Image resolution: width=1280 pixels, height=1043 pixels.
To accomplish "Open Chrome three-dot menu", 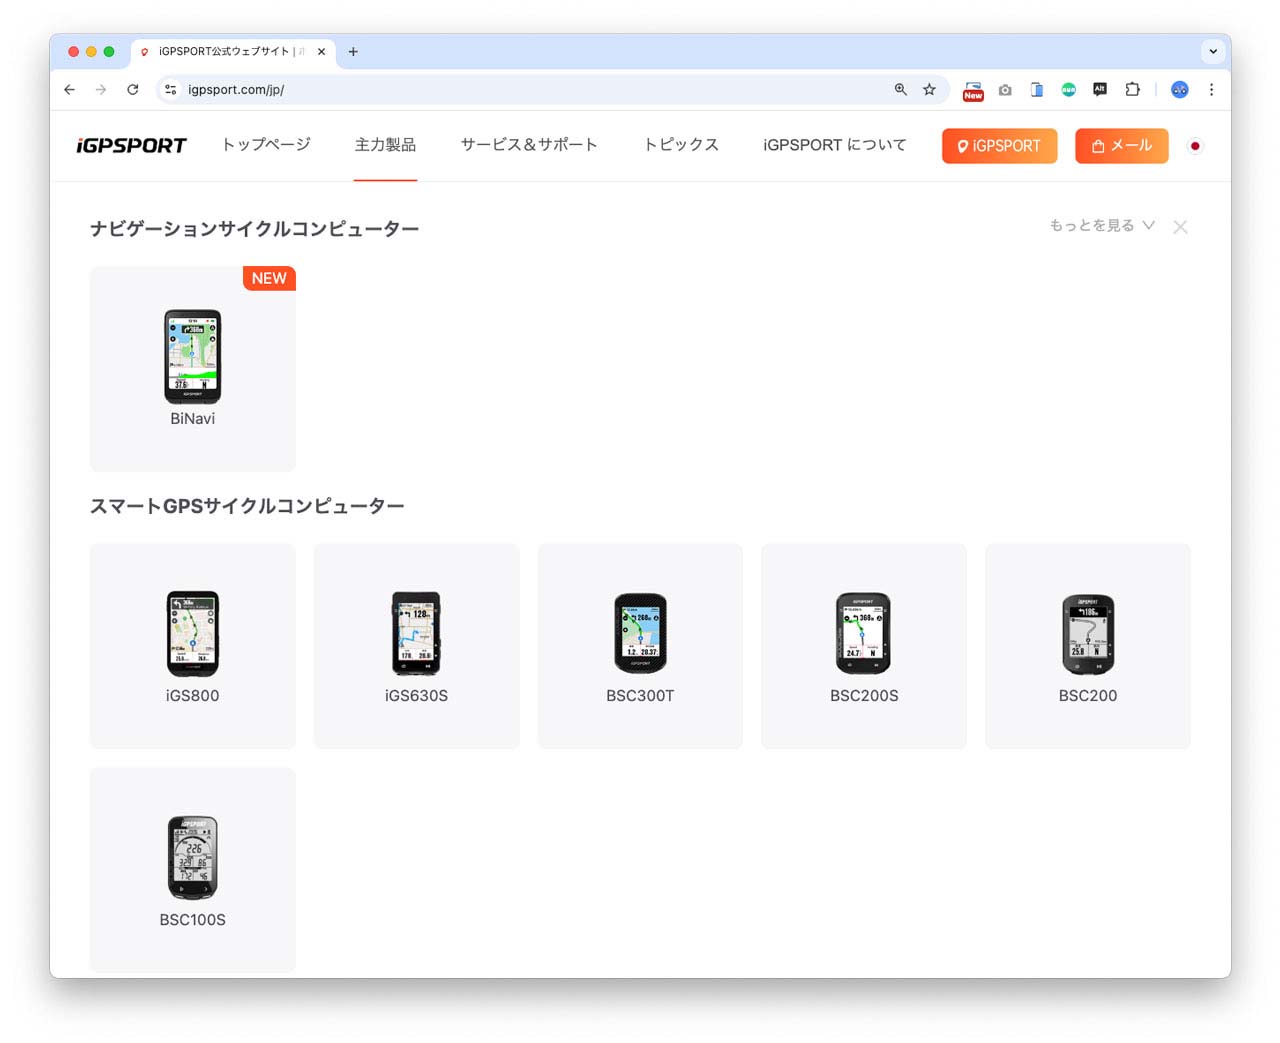I will pyautogui.click(x=1211, y=89).
